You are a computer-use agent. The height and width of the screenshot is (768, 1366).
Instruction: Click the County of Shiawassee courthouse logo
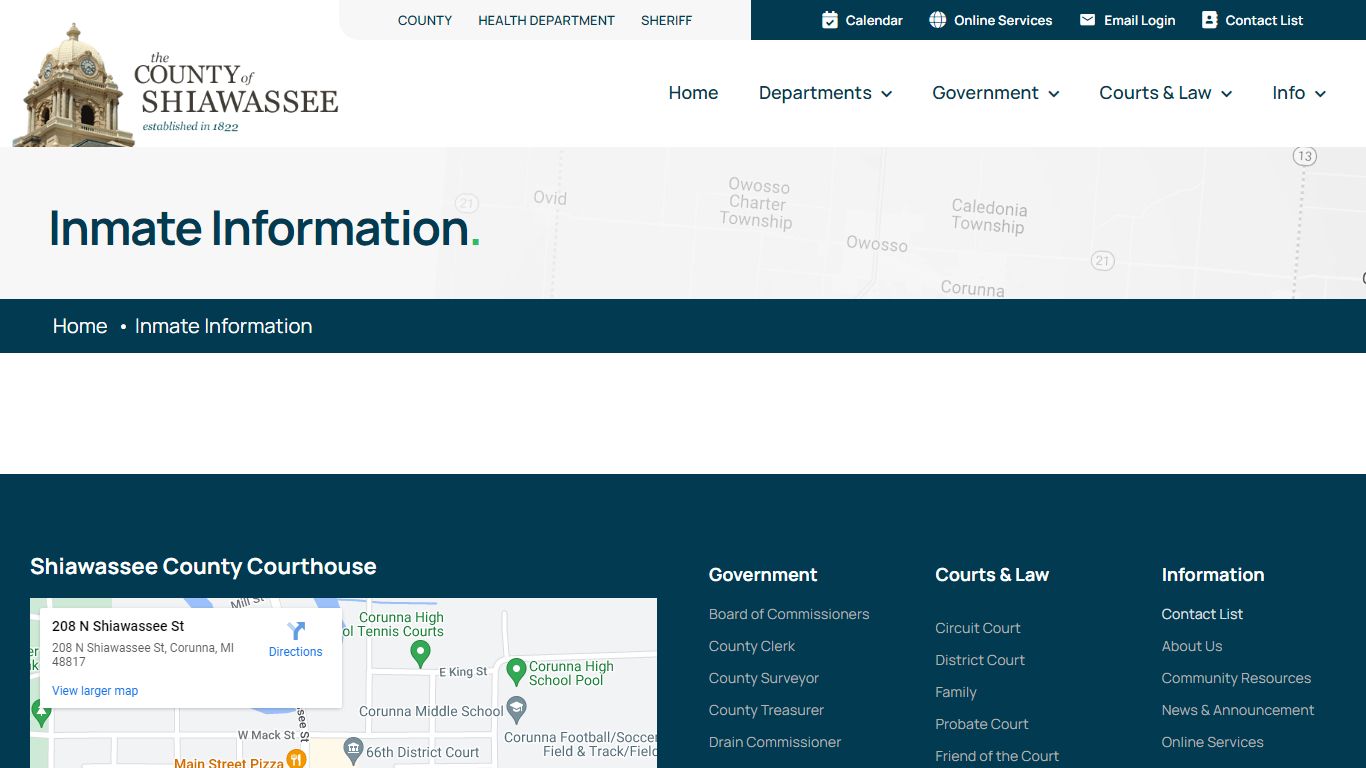click(x=176, y=86)
